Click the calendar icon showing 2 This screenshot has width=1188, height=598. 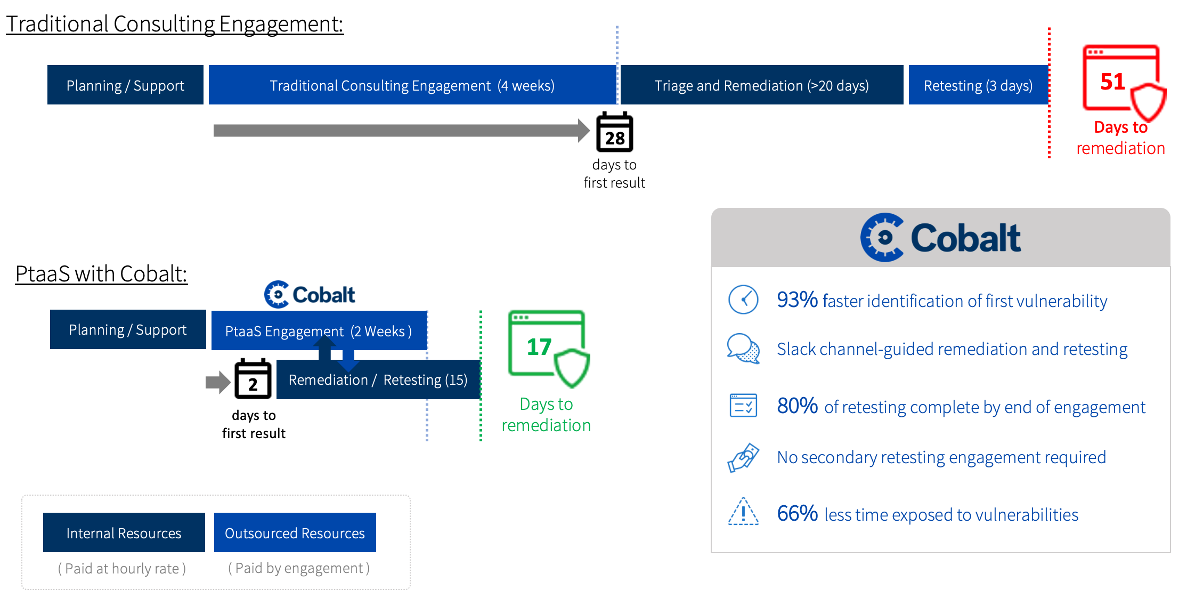[253, 381]
